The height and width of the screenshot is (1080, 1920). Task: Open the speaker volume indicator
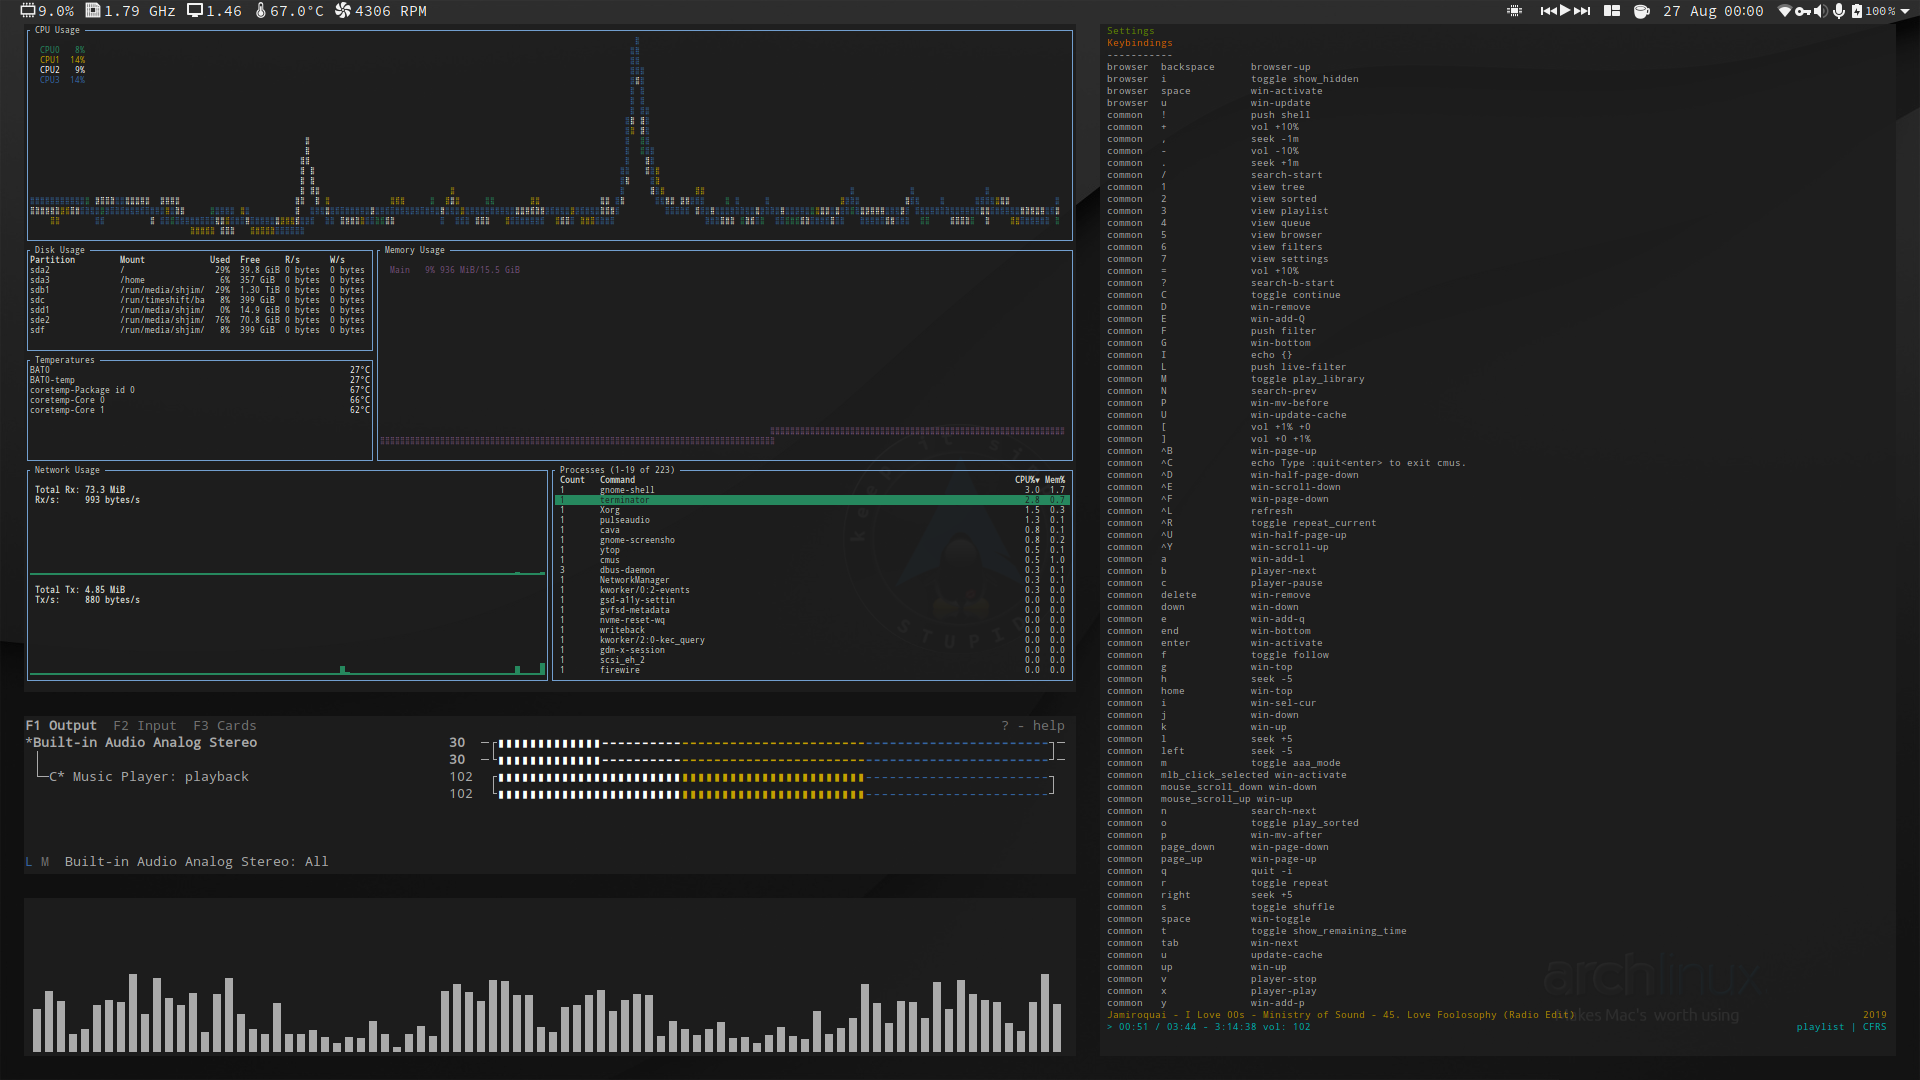click(1821, 11)
